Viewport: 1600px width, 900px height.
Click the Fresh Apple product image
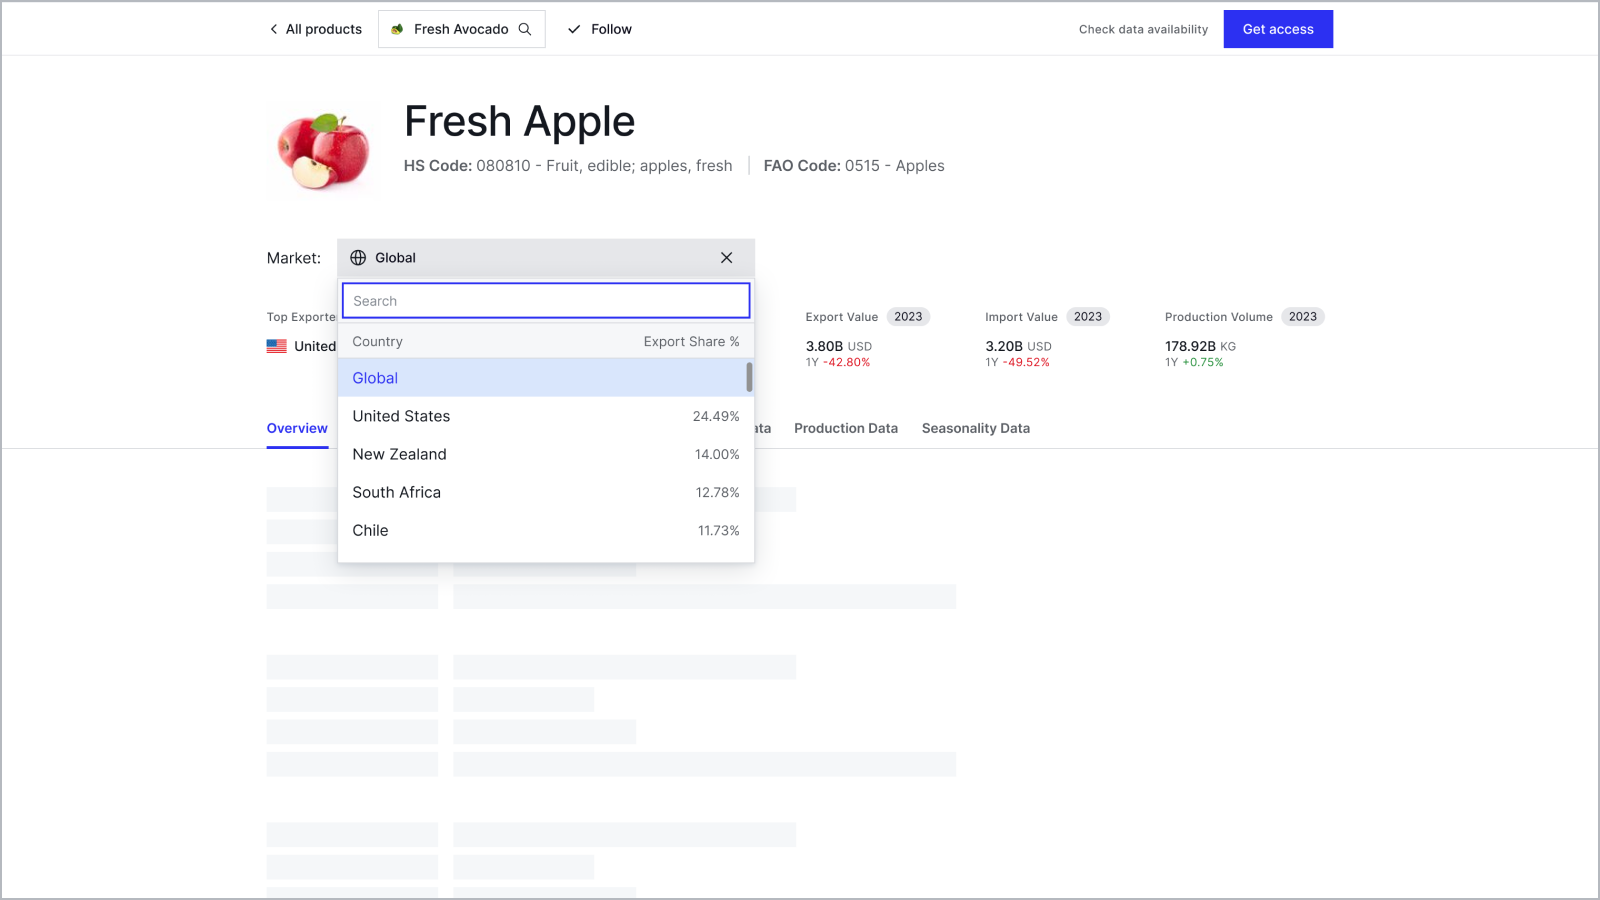[322, 150]
